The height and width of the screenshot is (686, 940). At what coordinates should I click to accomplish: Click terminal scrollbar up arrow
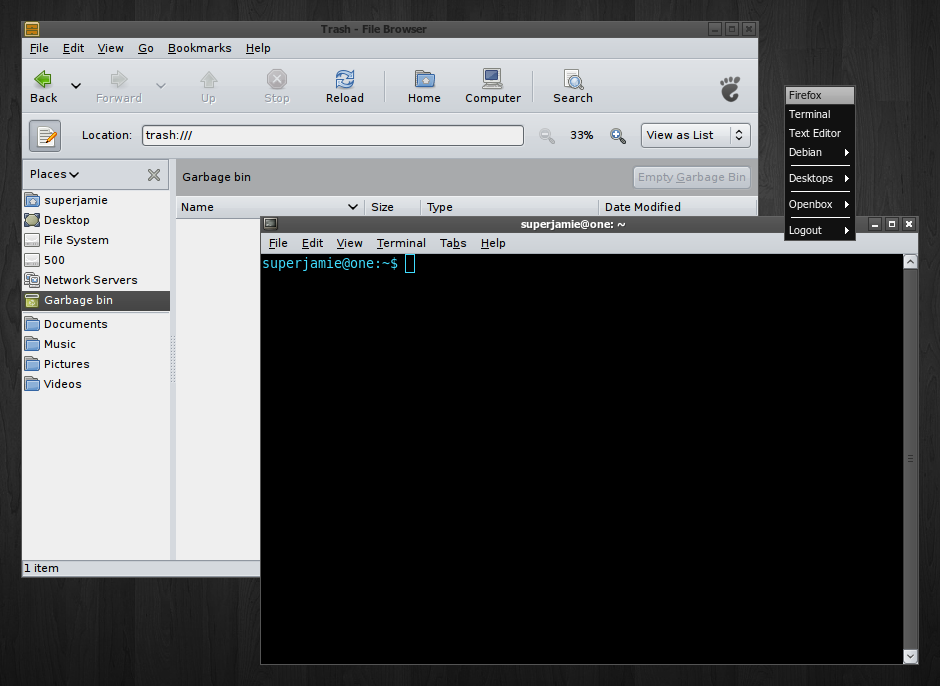tap(910, 261)
